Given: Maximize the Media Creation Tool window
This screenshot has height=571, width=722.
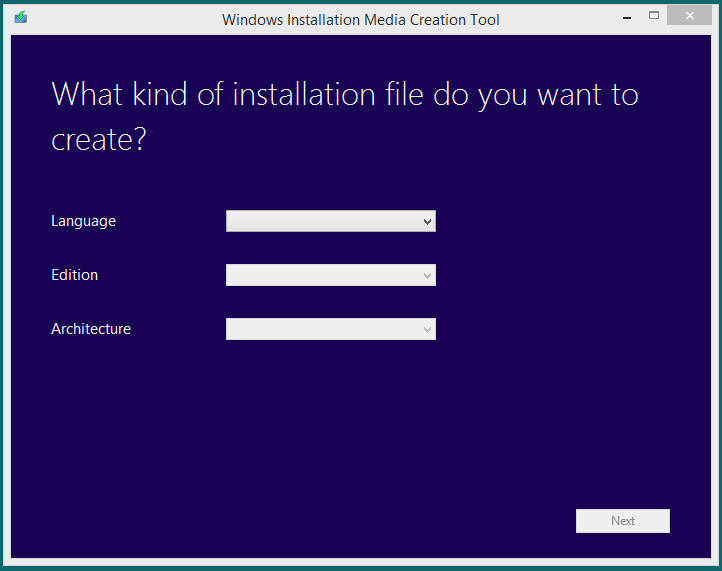Looking at the screenshot, I should pos(653,16).
